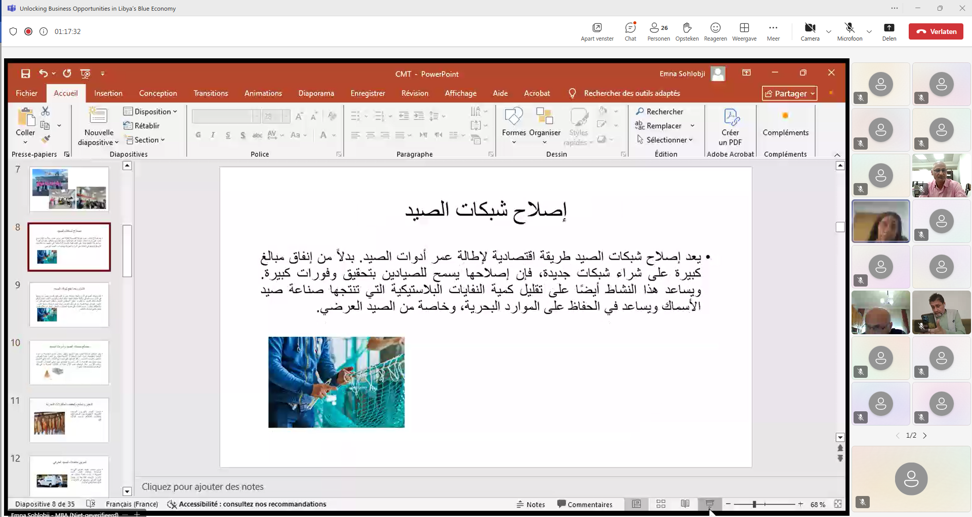Redo the action in quick access toolbar
This screenshot has height=517, width=972.
coord(67,73)
